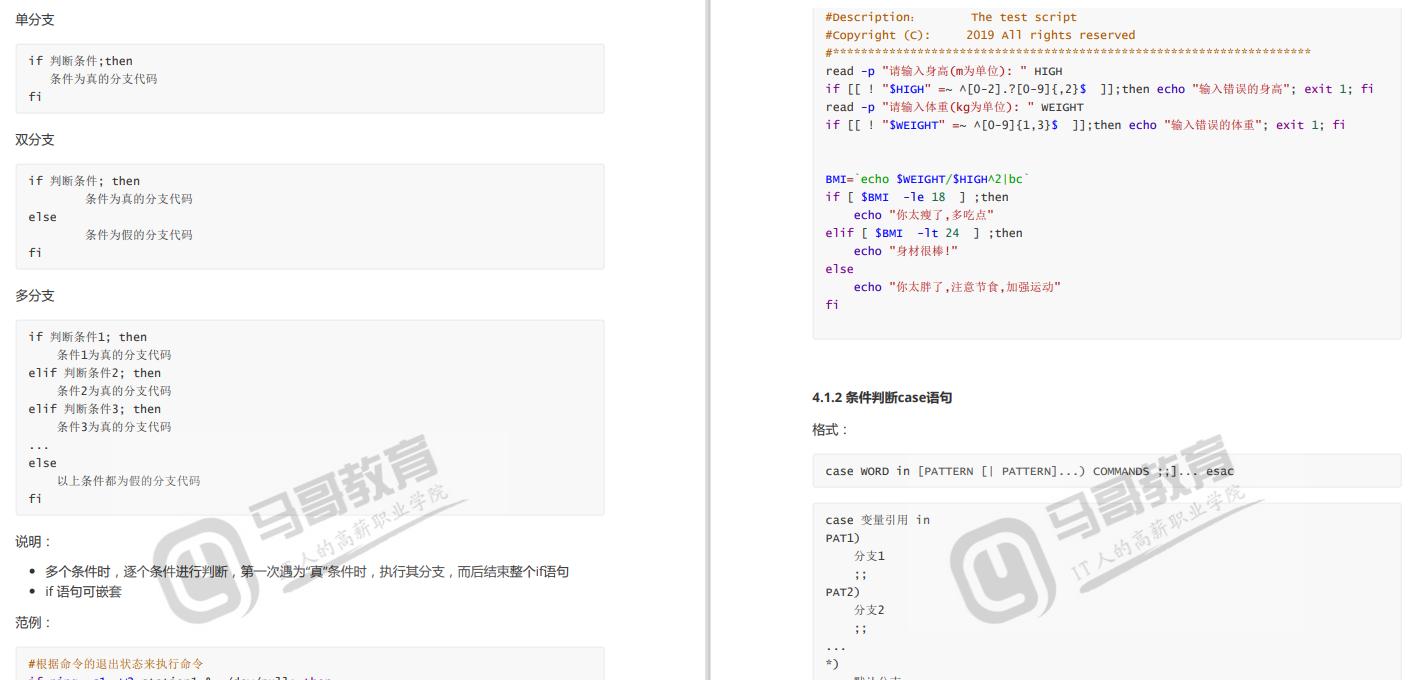Click the comment '#根据命令的退出状态来执行命令'

116,664
